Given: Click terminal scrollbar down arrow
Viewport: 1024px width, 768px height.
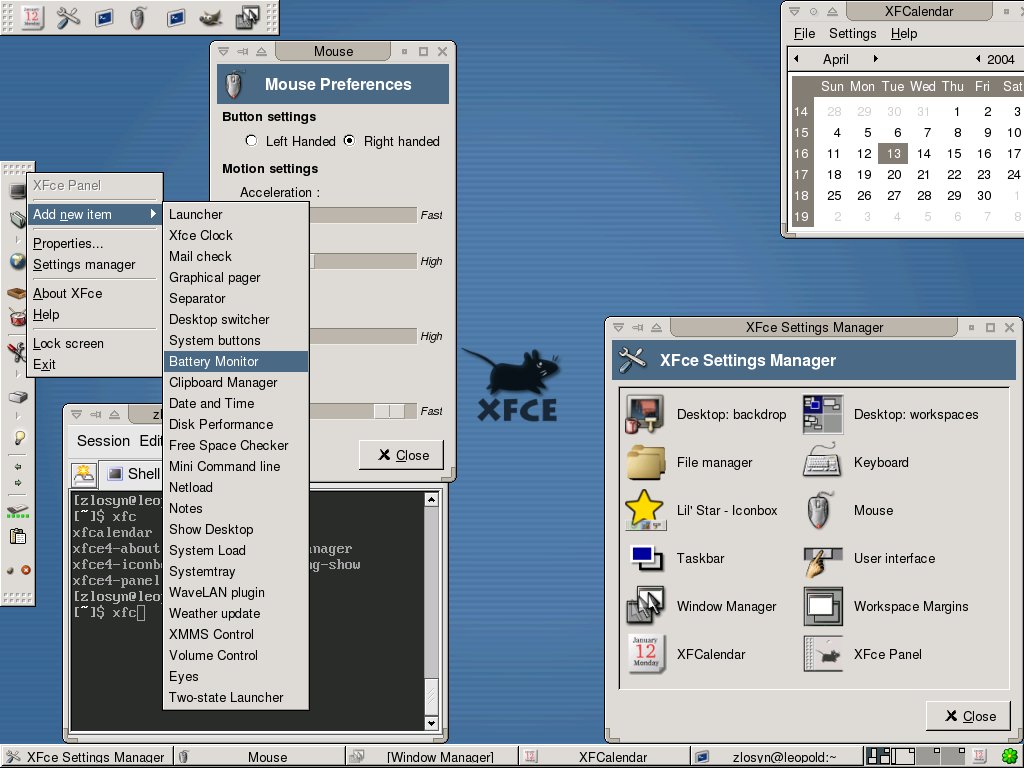Looking at the screenshot, I should point(431,723).
